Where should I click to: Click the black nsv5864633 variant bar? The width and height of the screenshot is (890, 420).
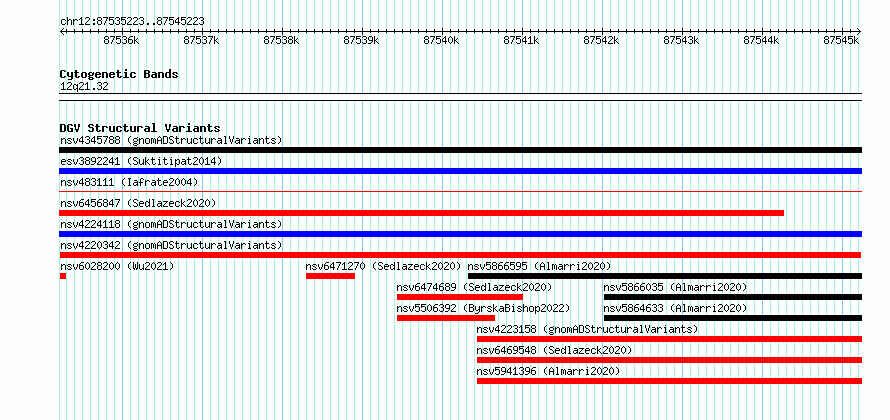pos(733,318)
